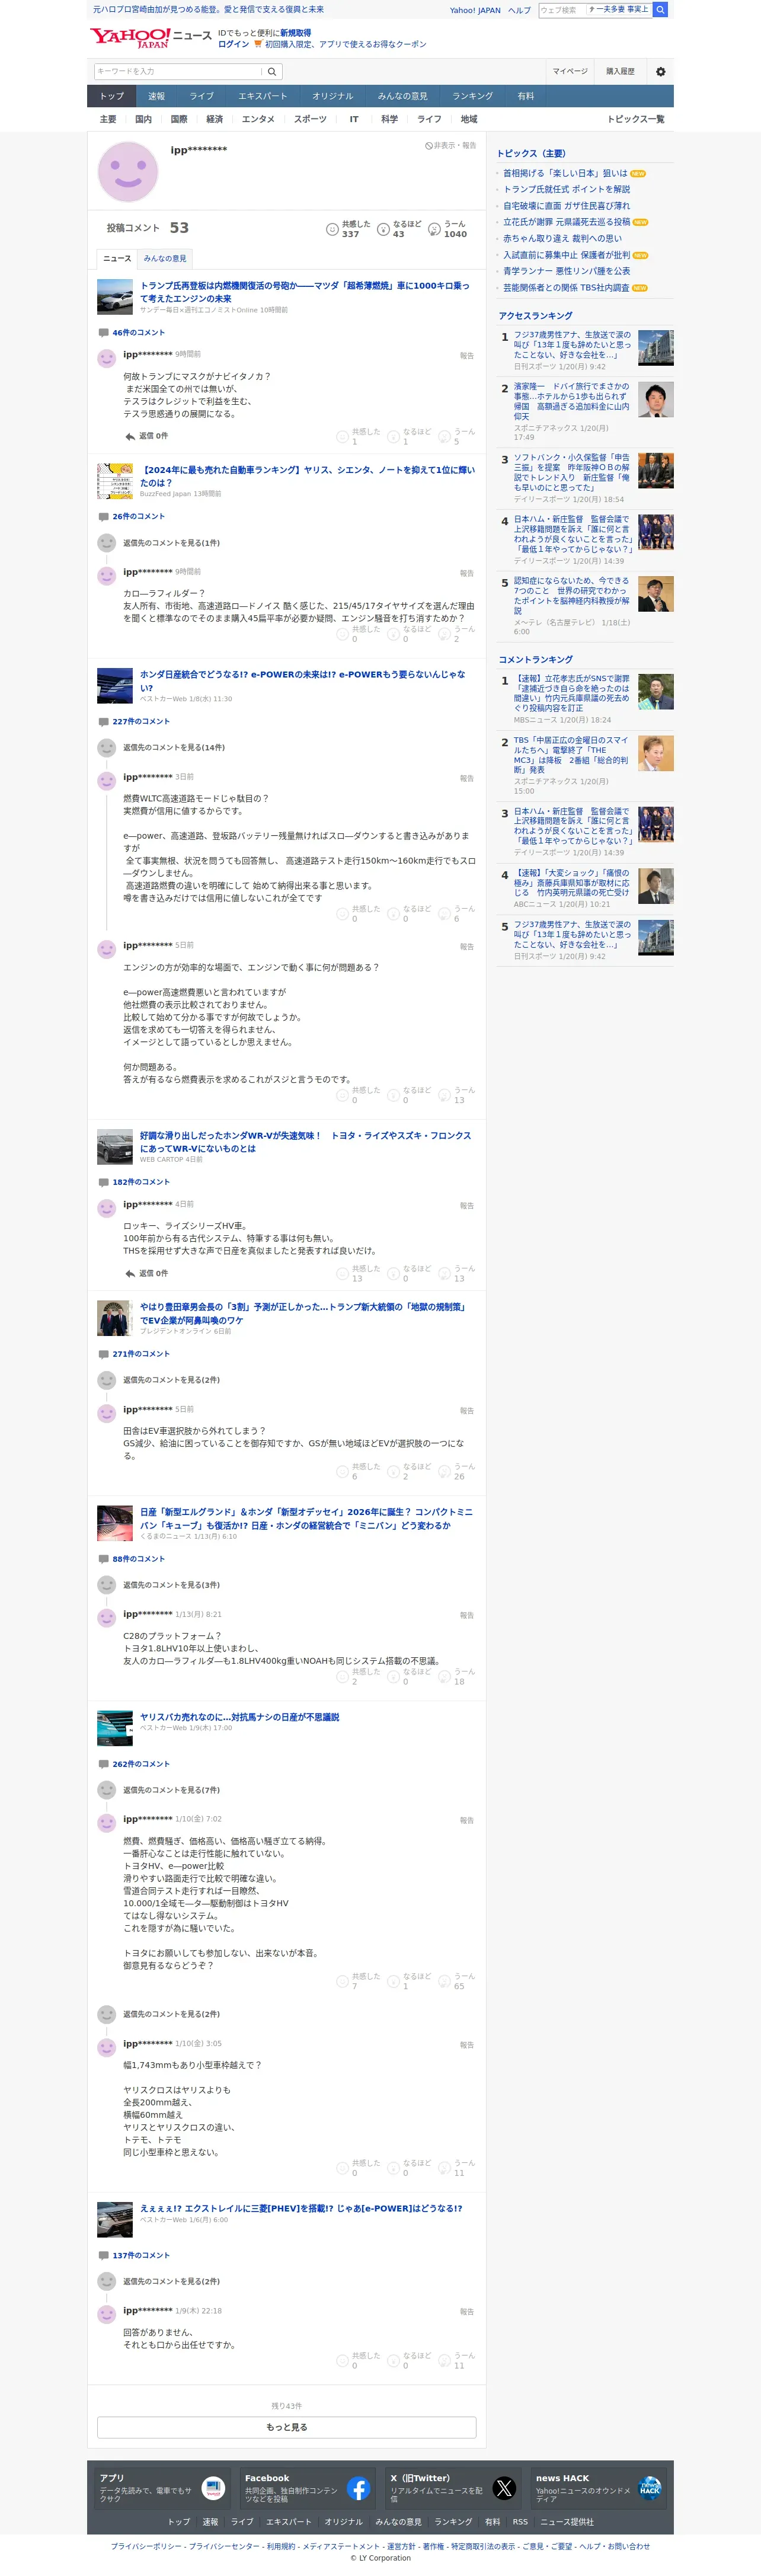Open access ranking item 1 thumbnail

click(656, 348)
